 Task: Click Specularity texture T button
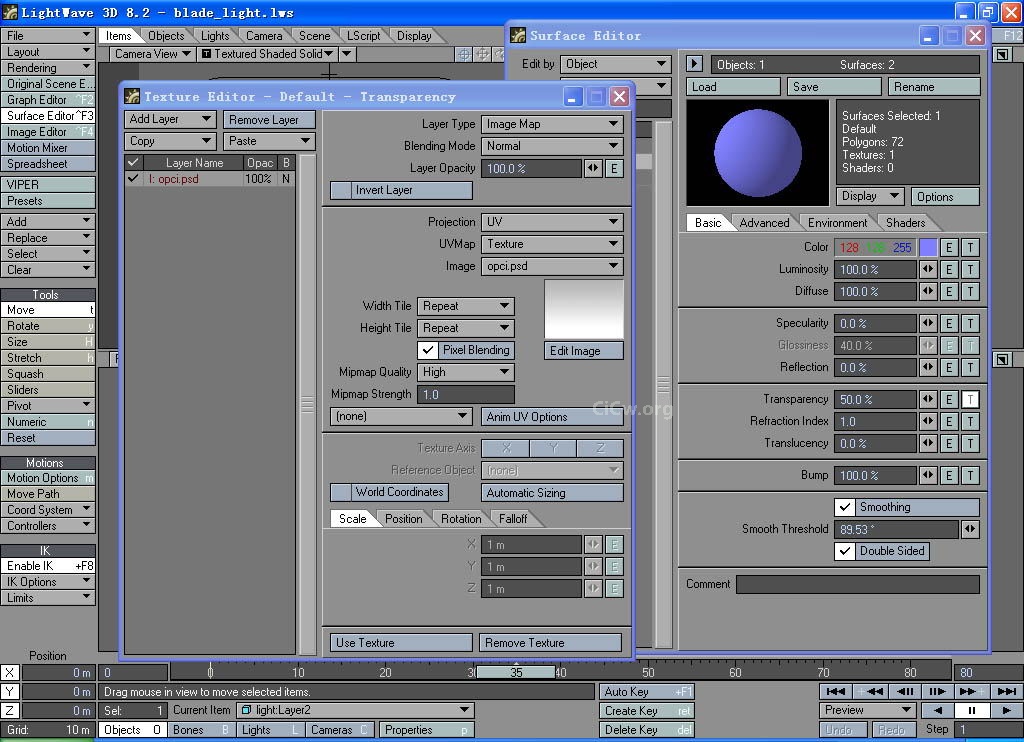click(x=970, y=323)
